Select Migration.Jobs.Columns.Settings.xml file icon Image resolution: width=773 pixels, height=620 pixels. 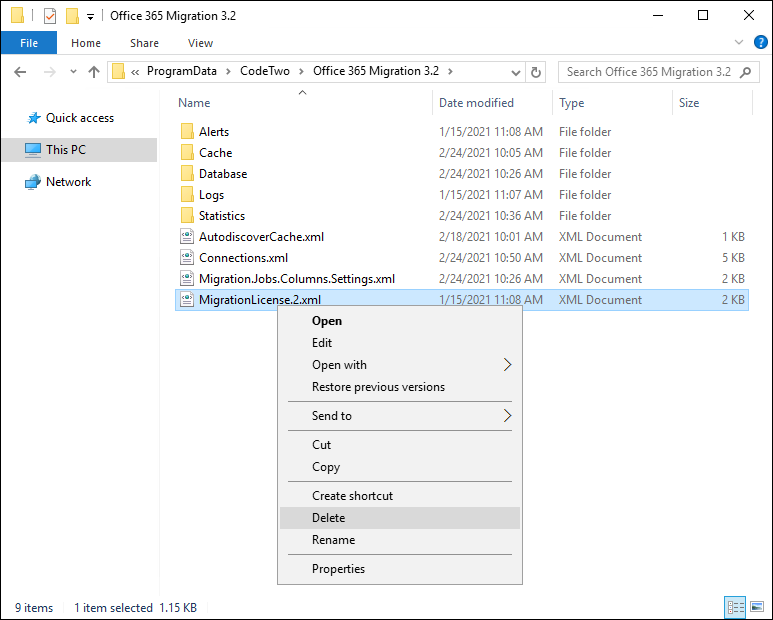tap(187, 278)
